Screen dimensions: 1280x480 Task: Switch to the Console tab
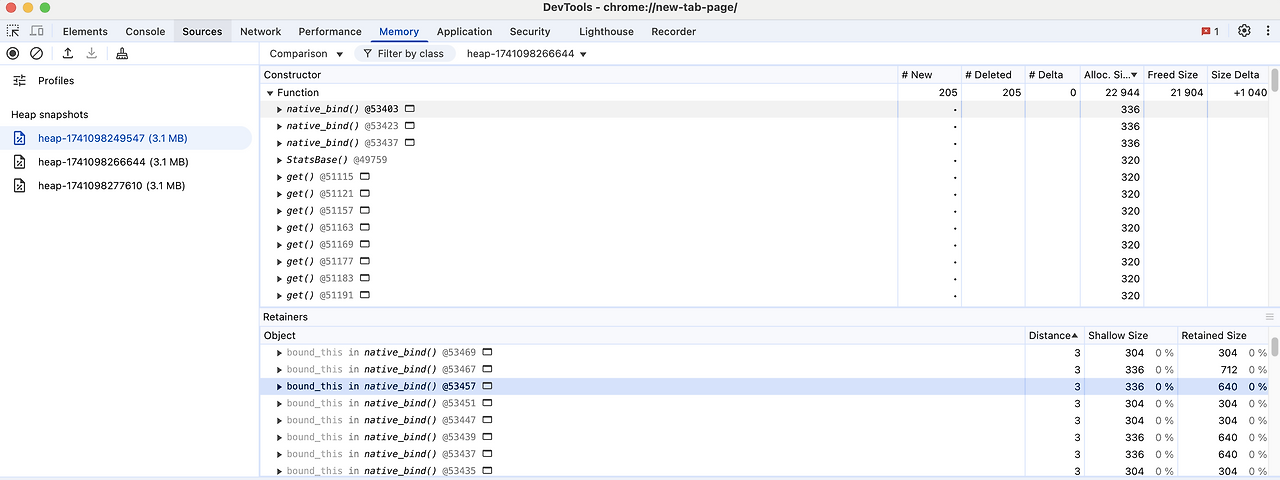pos(145,32)
